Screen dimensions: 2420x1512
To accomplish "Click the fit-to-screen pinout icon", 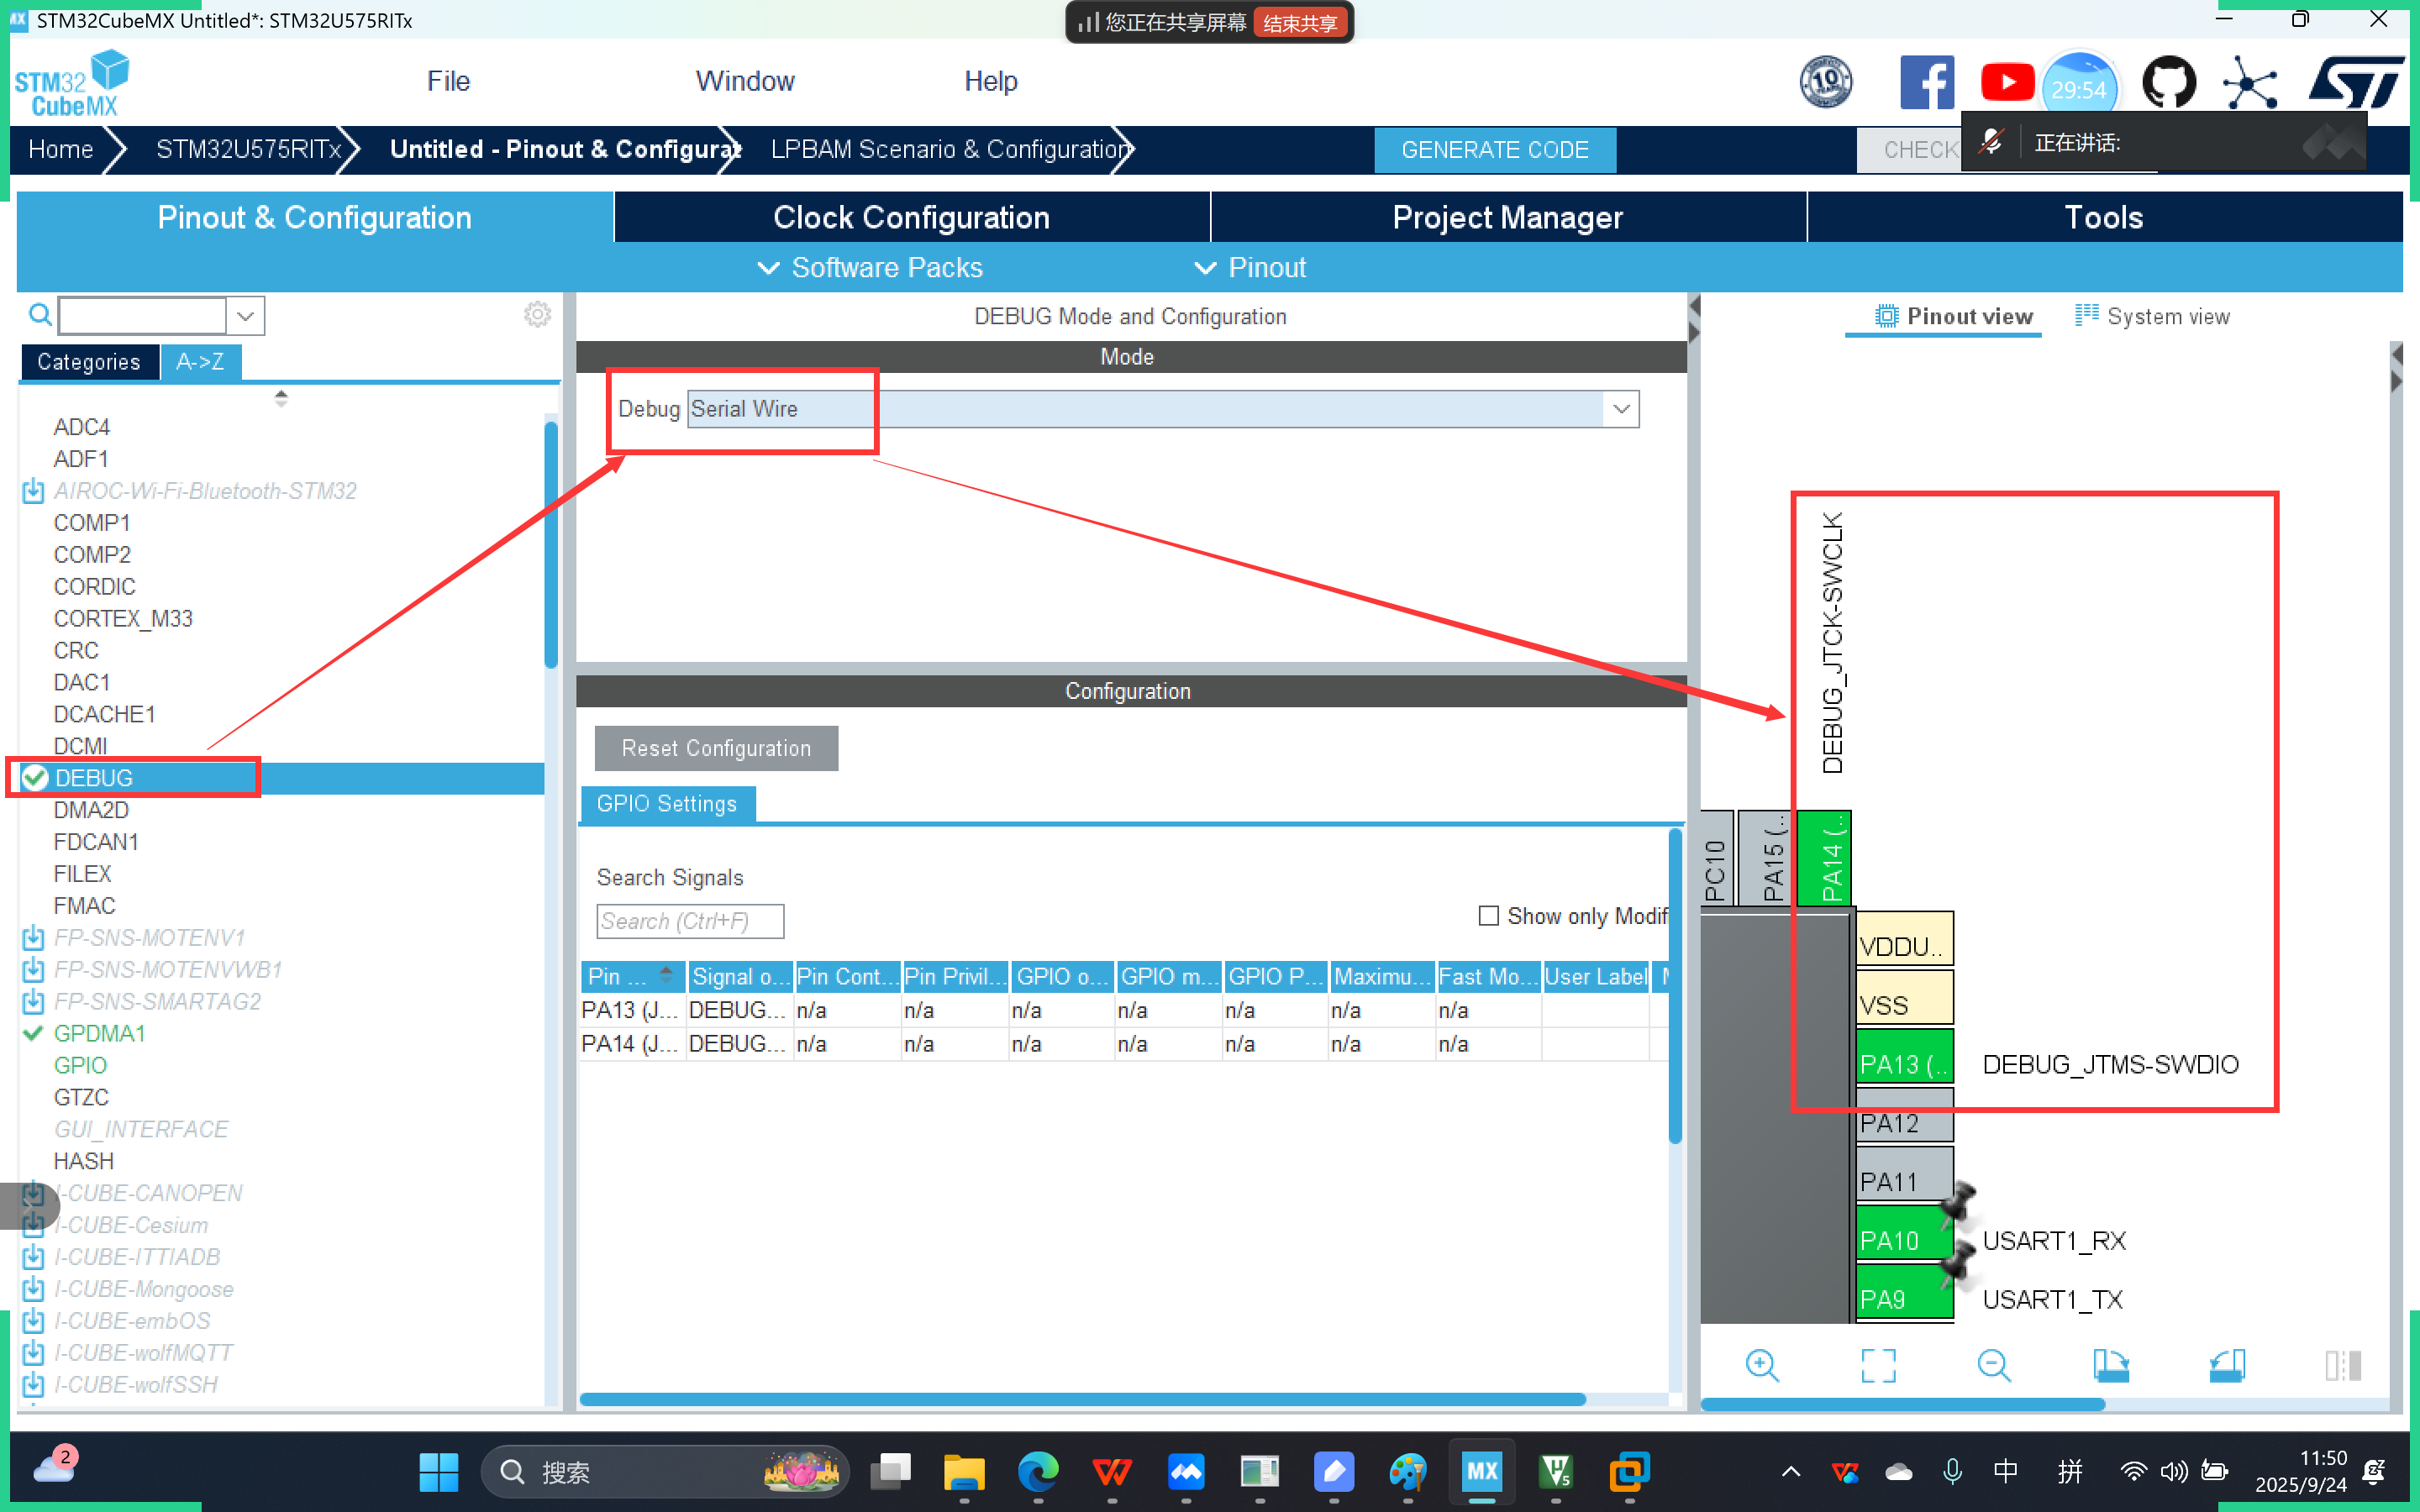I will pyautogui.click(x=1878, y=1365).
